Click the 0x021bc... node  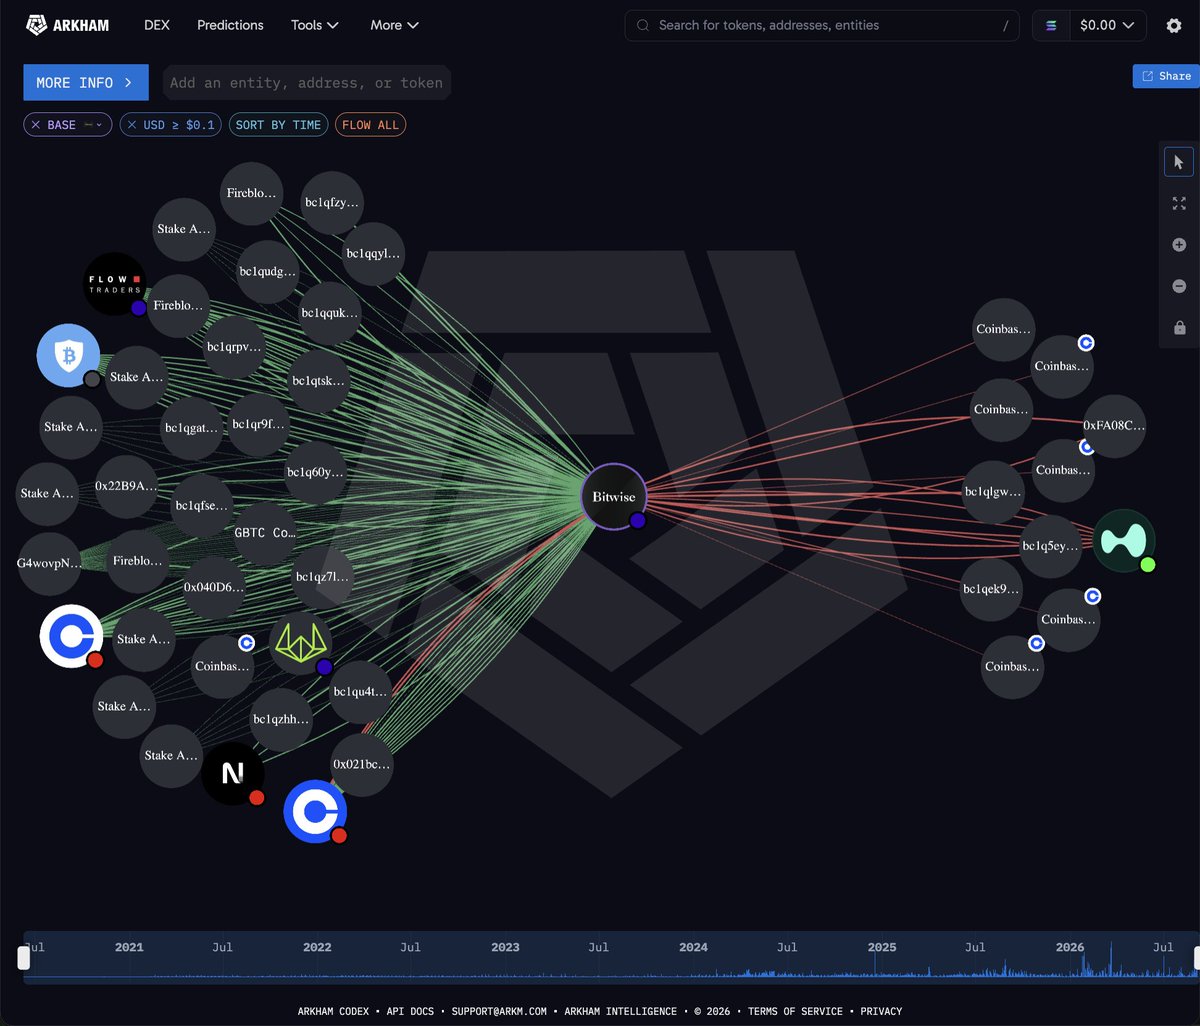pyautogui.click(x=362, y=764)
